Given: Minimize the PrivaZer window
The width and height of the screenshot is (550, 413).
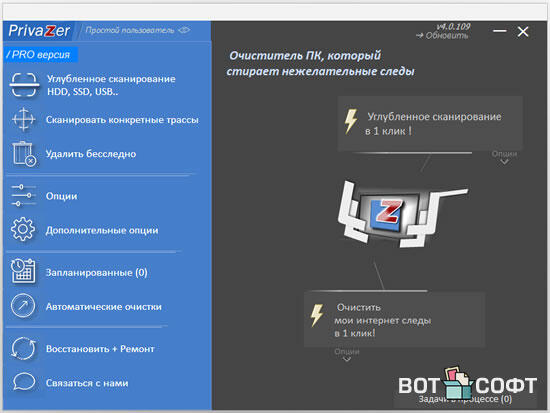Looking at the screenshot, I should [x=499, y=31].
